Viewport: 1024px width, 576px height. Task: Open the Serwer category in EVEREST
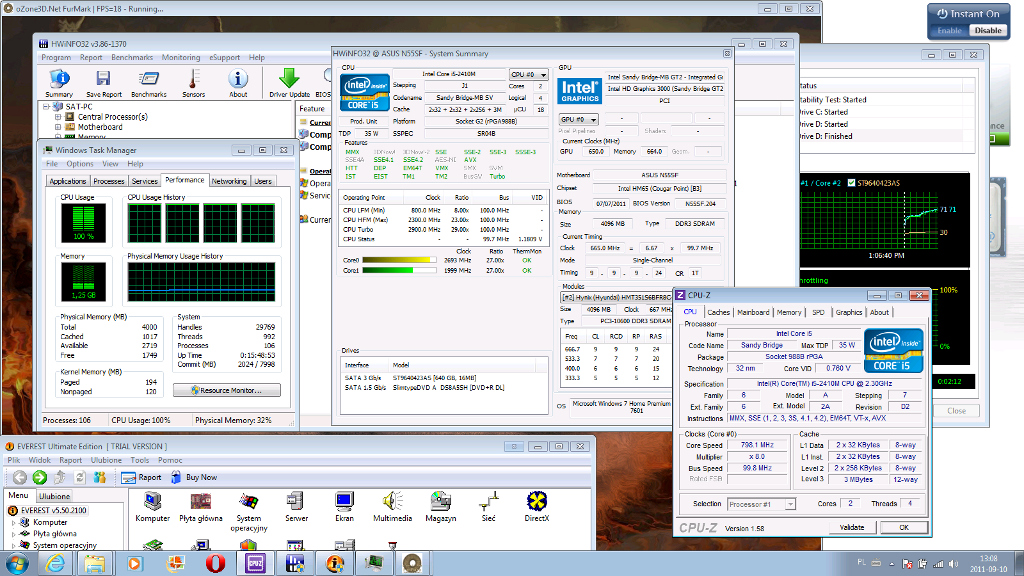click(x=296, y=507)
